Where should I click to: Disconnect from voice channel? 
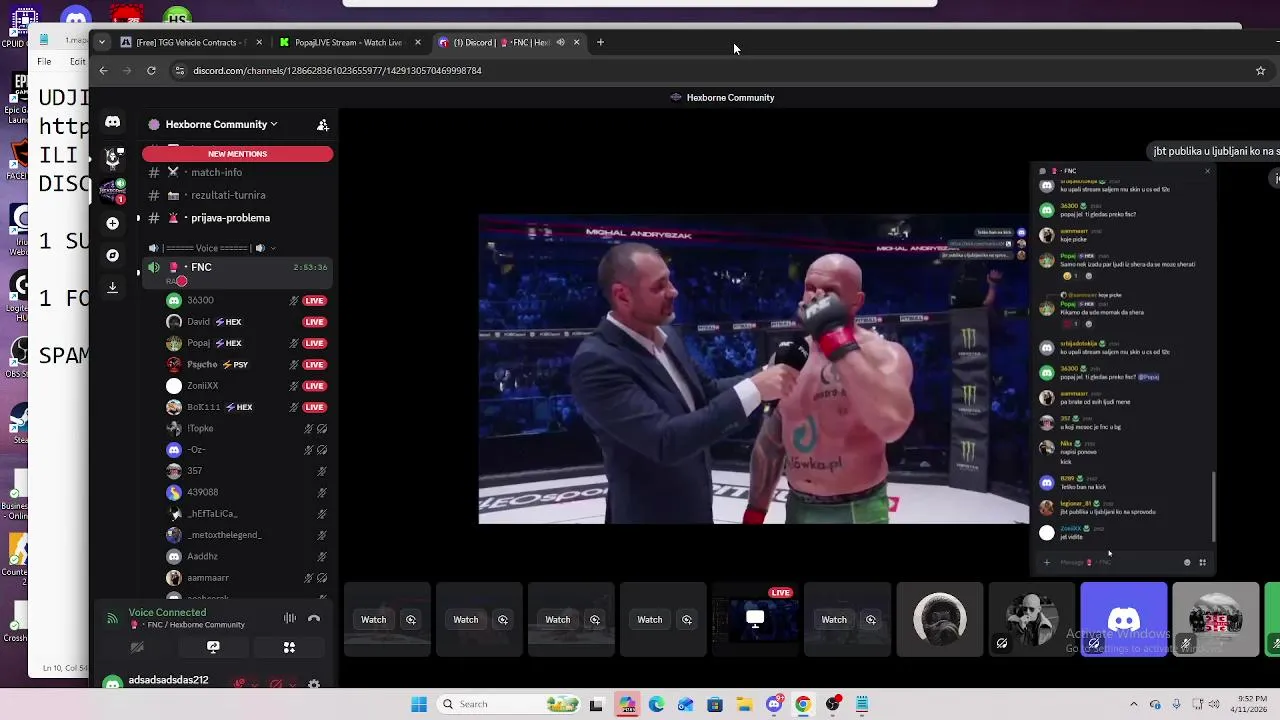[x=314, y=619]
